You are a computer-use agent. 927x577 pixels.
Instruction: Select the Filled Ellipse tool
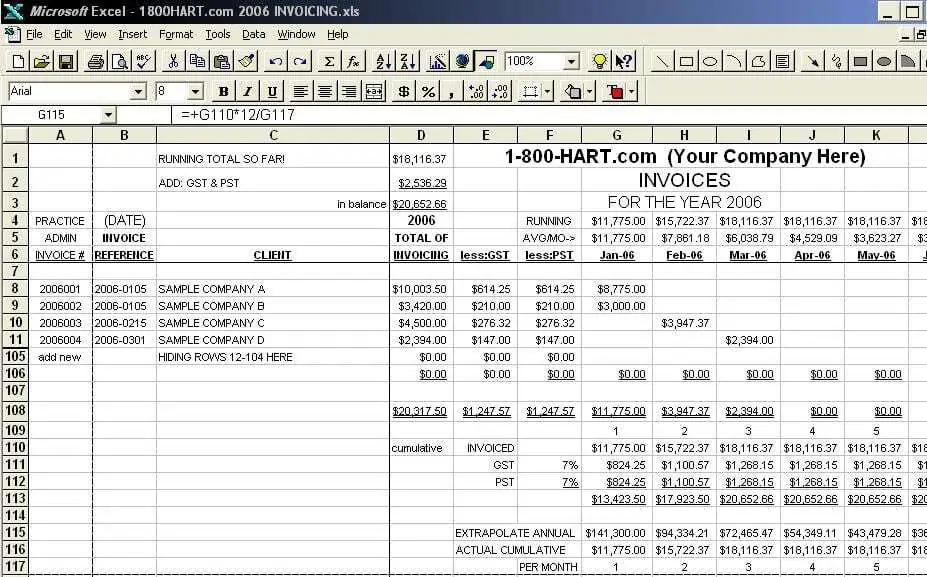pos(884,61)
